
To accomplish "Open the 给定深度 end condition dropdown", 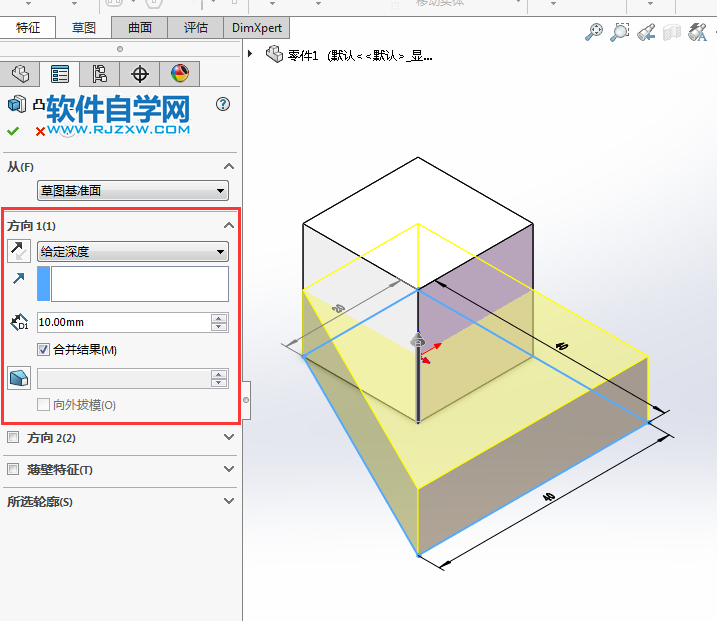I will pos(133,252).
